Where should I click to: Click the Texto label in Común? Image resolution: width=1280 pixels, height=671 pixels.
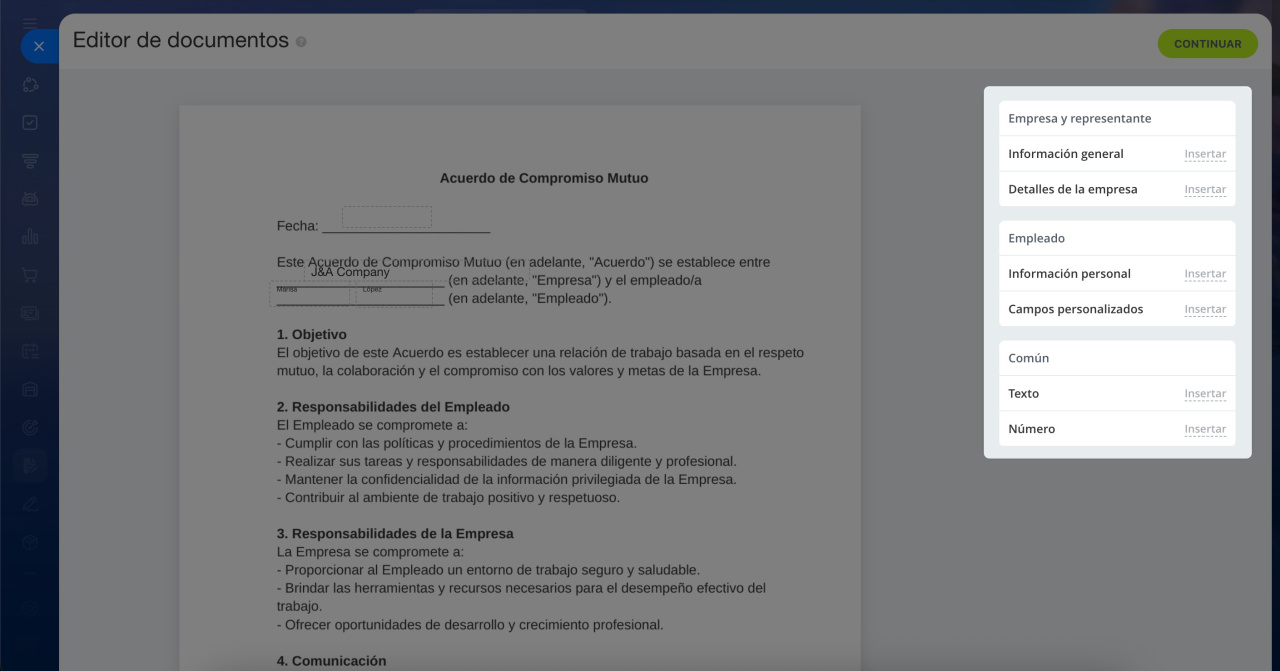(1024, 394)
